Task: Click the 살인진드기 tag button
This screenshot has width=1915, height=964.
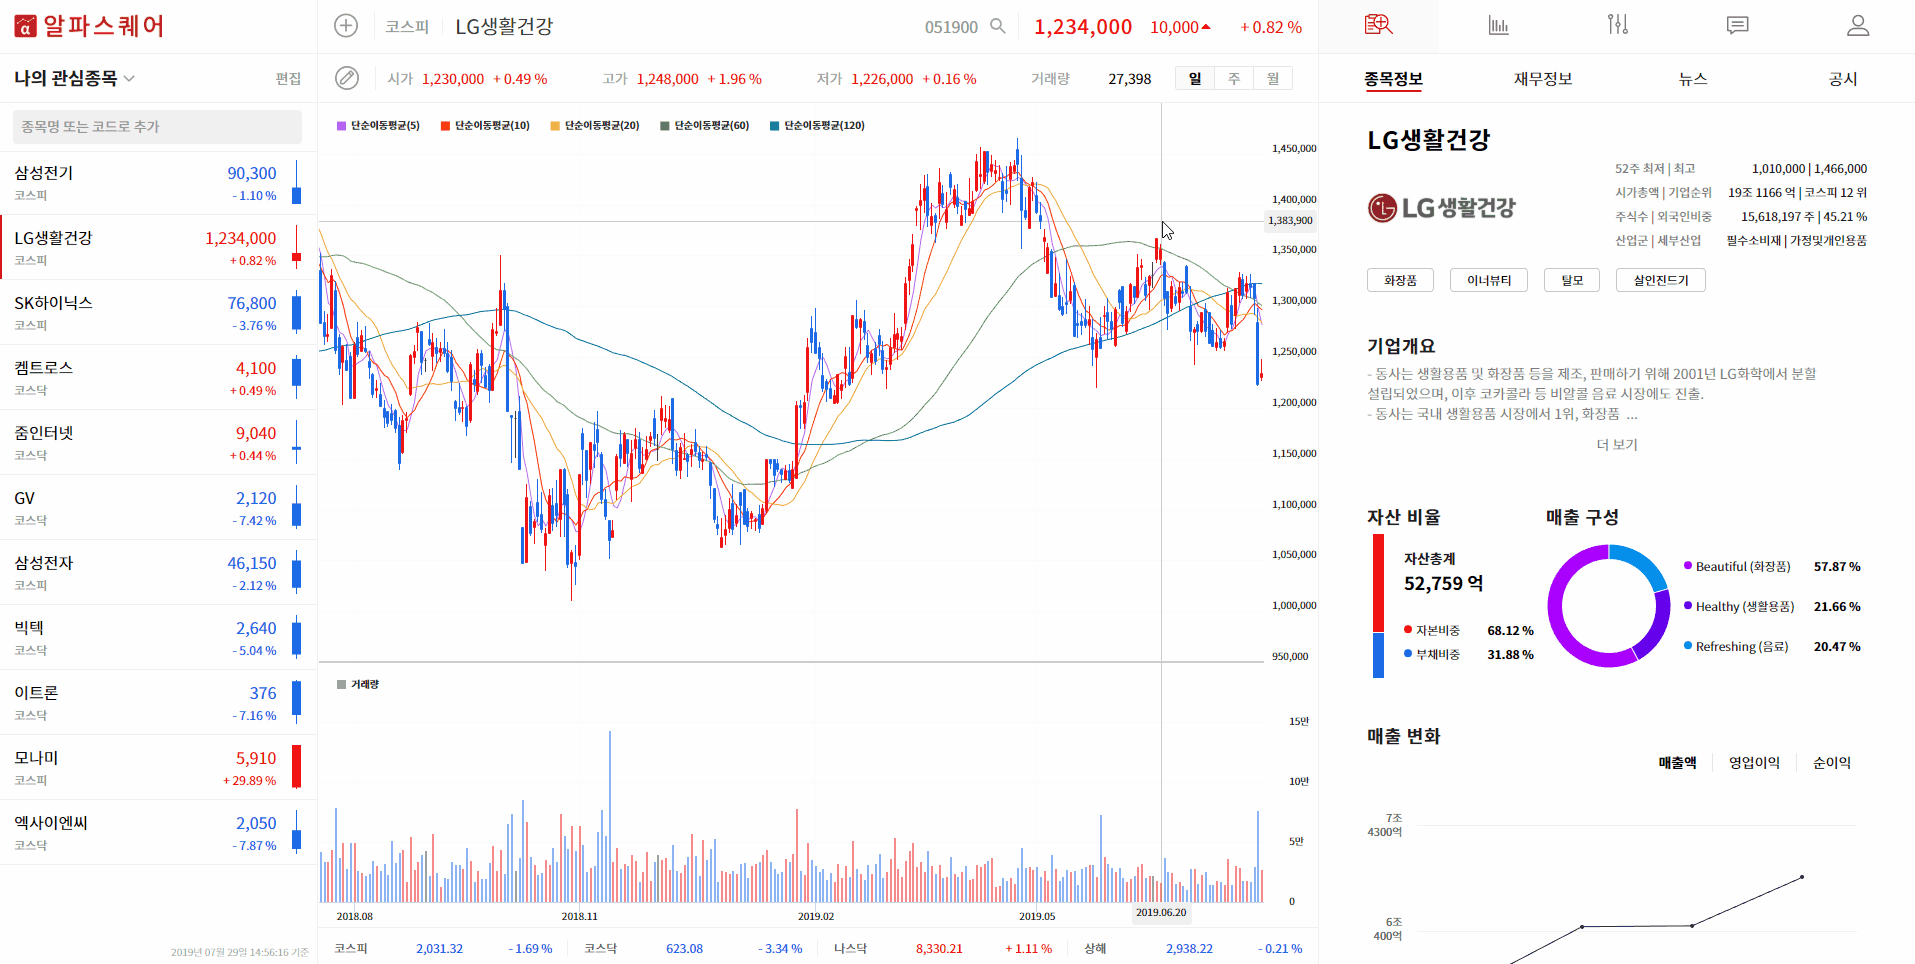Action: (1661, 281)
